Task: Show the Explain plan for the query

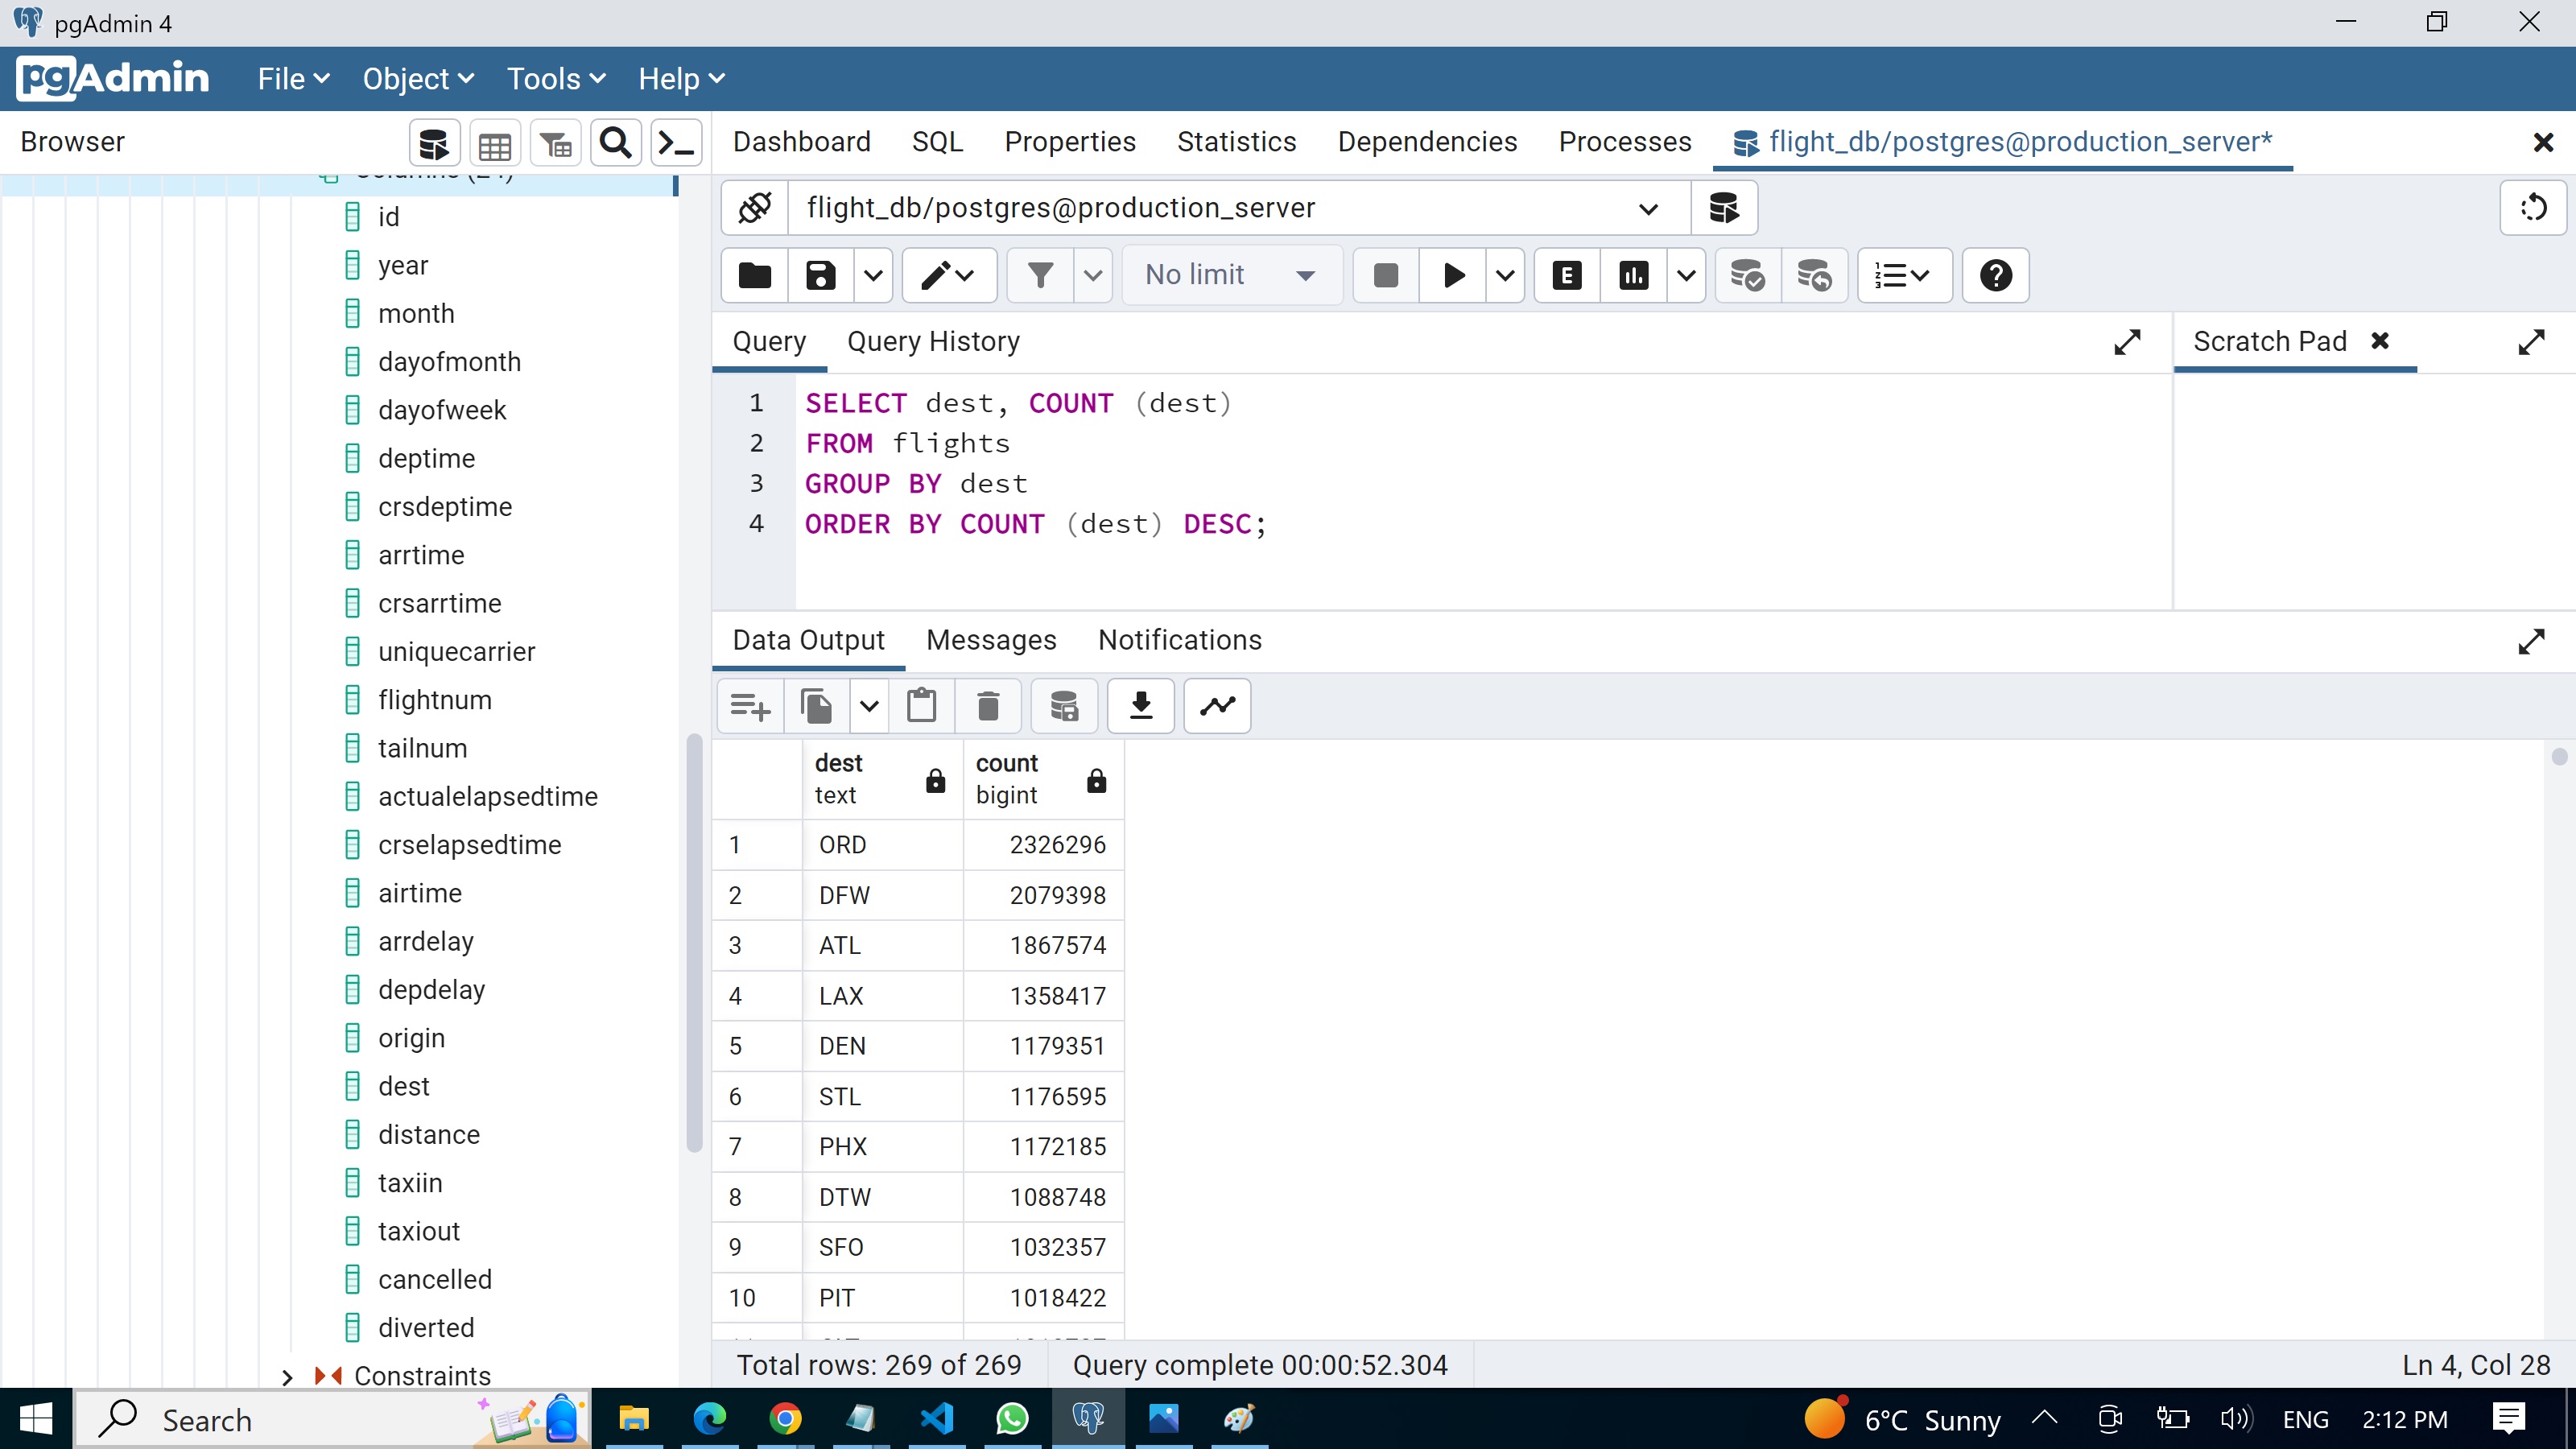Action: (1565, 275)
